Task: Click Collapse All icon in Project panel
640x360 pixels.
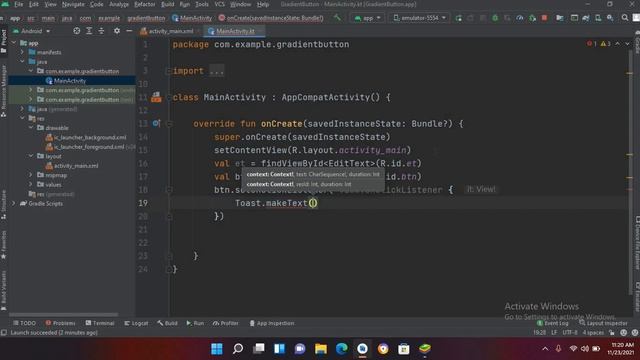Action: point(101,31)
